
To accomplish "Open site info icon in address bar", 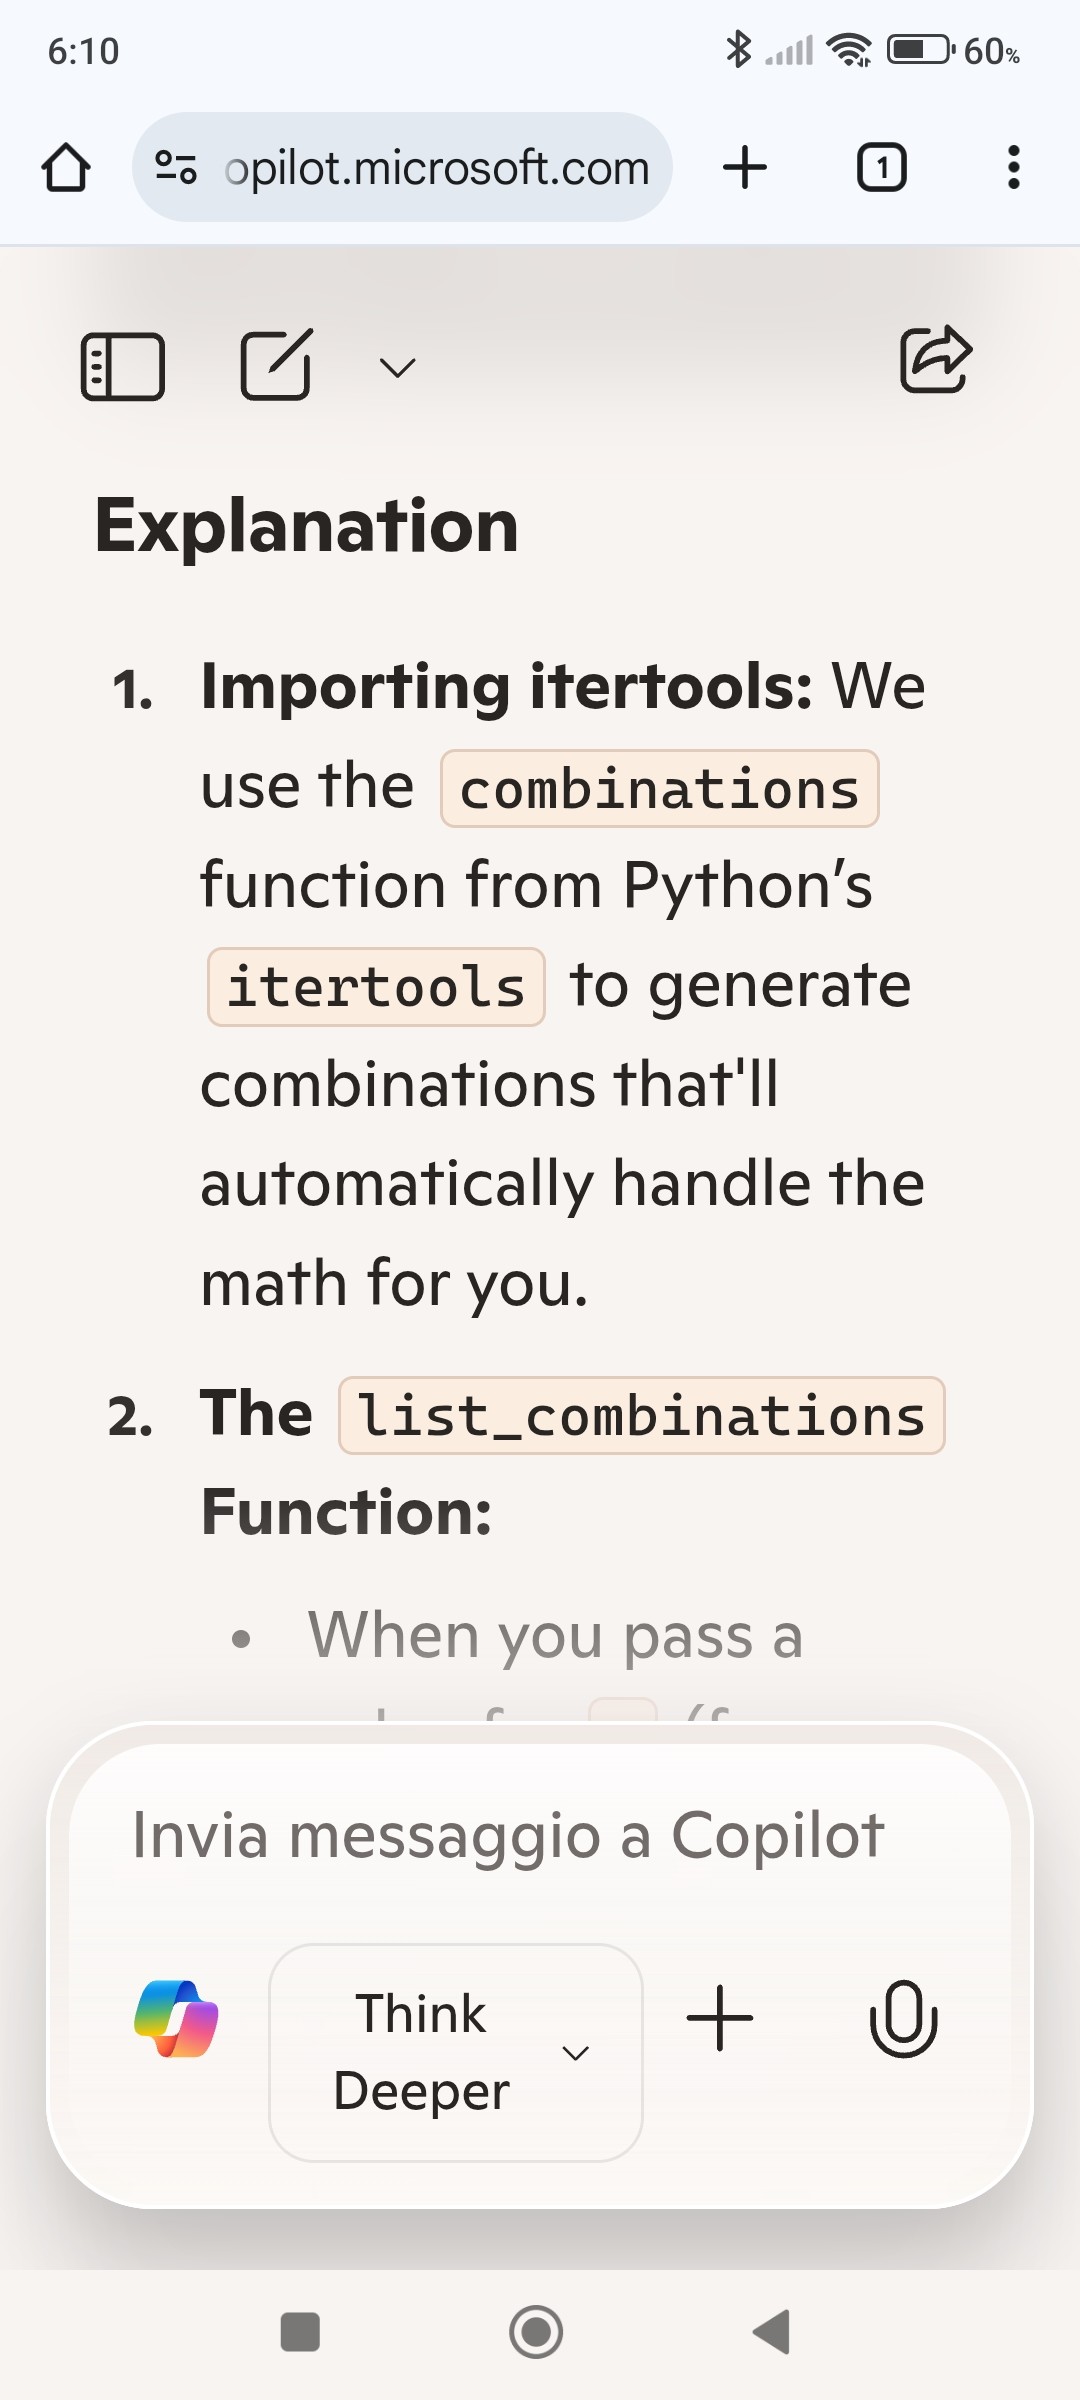I will pos(176,167).
